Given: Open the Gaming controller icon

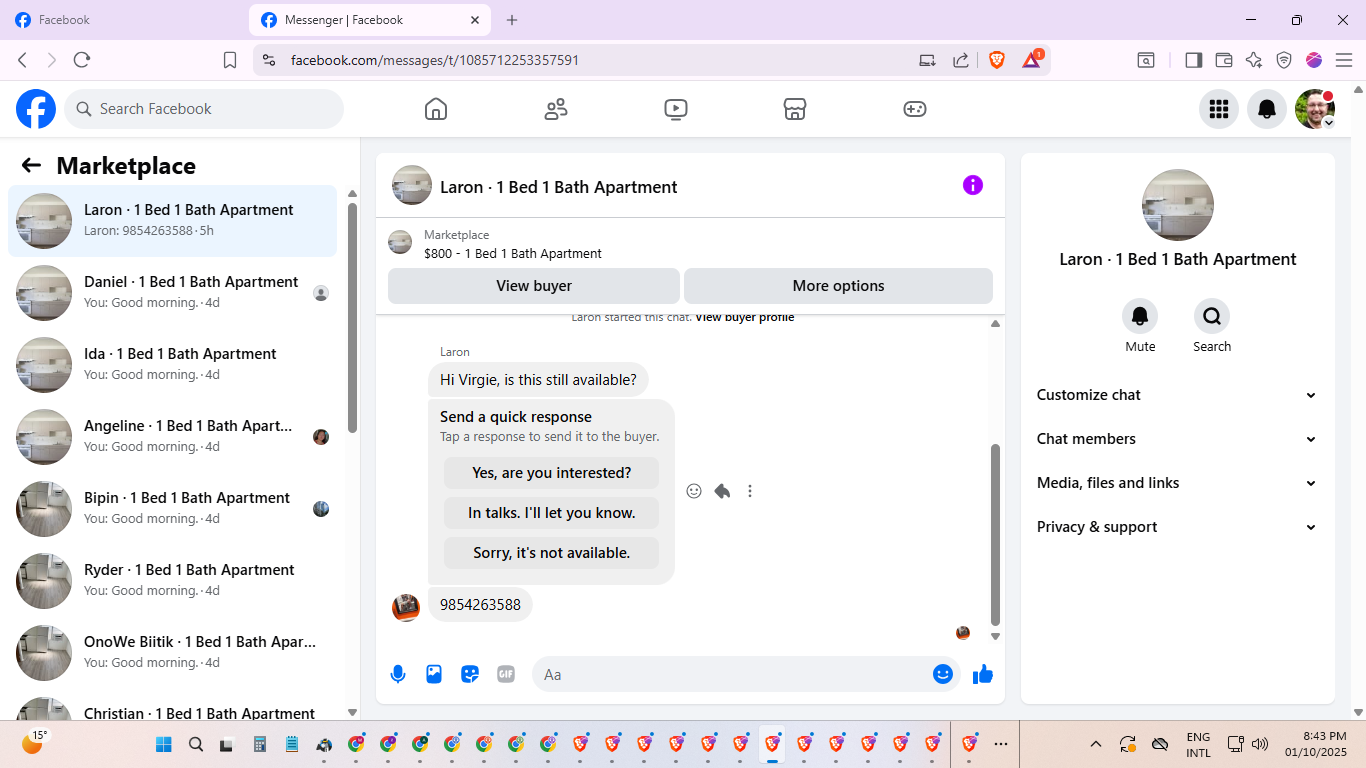Looking at the screenshot, I should pyautogui.click(x=915, y=109).
